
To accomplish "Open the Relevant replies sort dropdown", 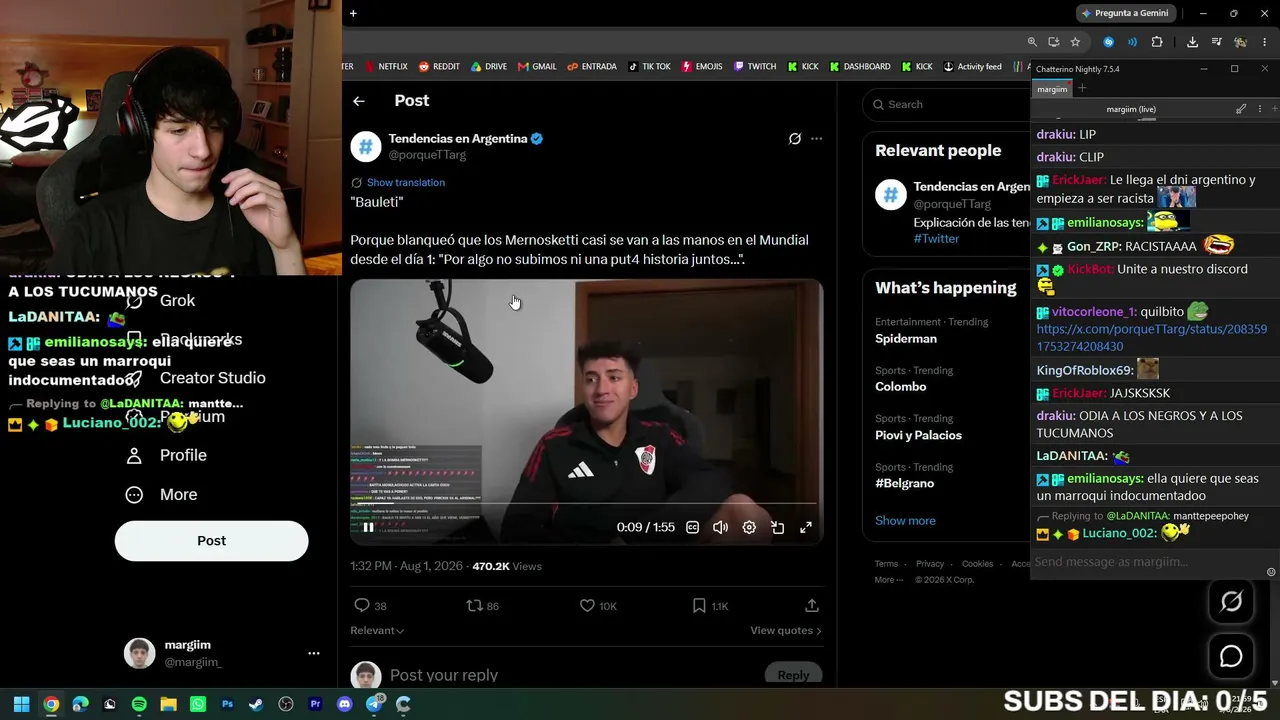I will pyautogui.click(x=377, y=631).
